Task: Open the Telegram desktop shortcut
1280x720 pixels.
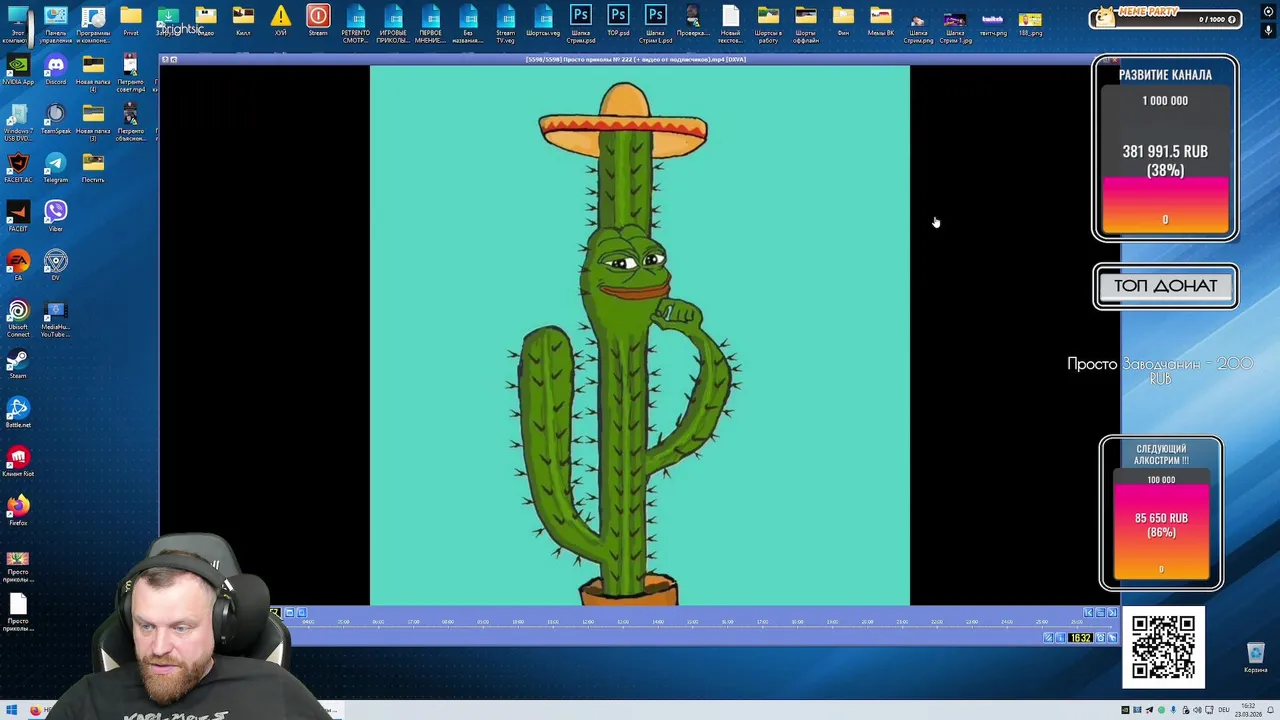Action: (x=56, y=167)
